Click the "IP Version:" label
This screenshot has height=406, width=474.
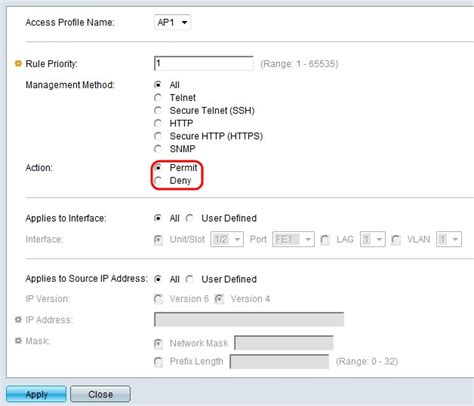[x=48, y=299]
